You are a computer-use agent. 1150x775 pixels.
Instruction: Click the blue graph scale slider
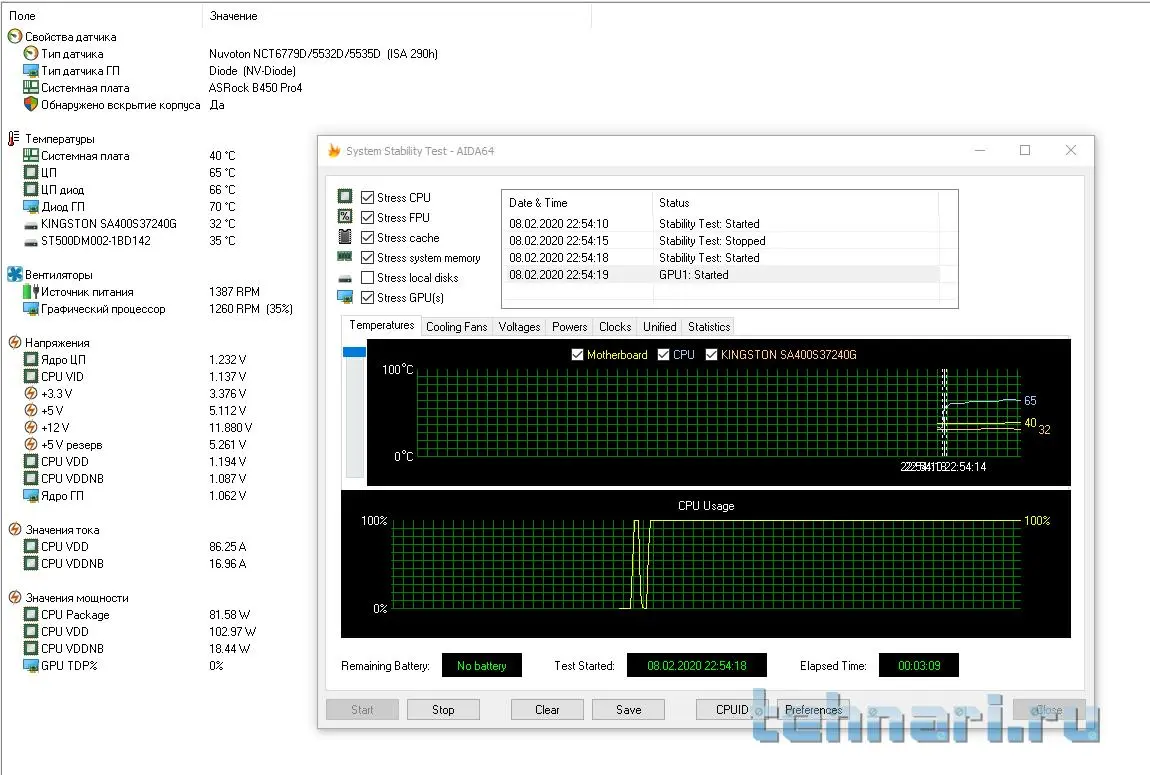point(354,352)
